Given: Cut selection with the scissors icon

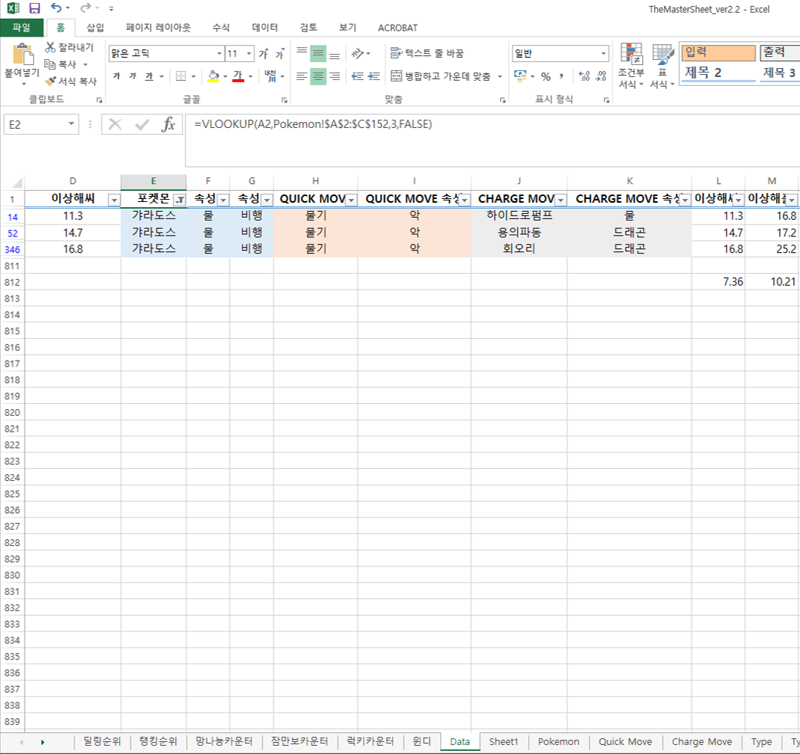Looking at the screenshot, I should (50, 47).
